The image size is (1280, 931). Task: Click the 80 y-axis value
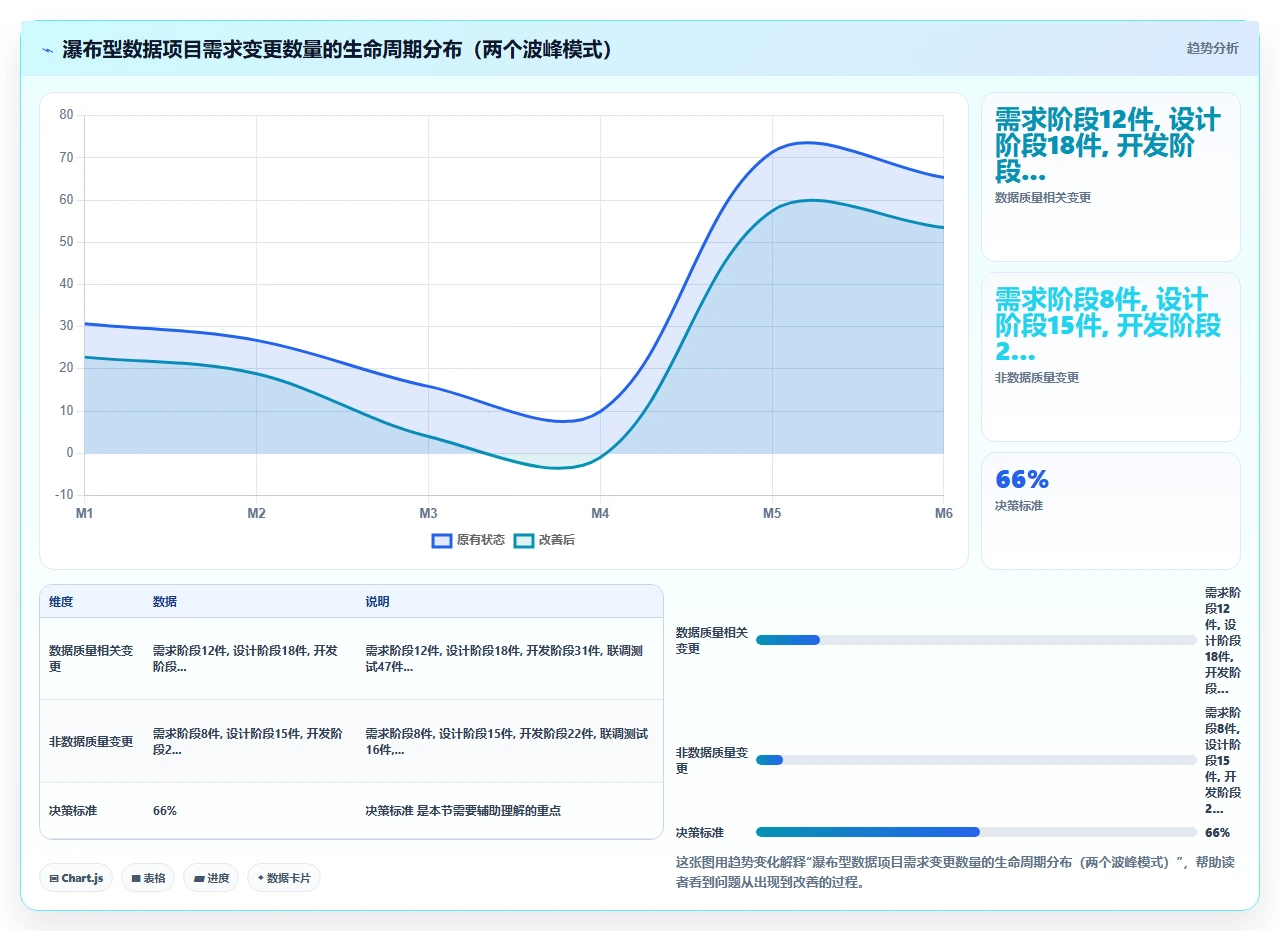[x=67, y=115]
